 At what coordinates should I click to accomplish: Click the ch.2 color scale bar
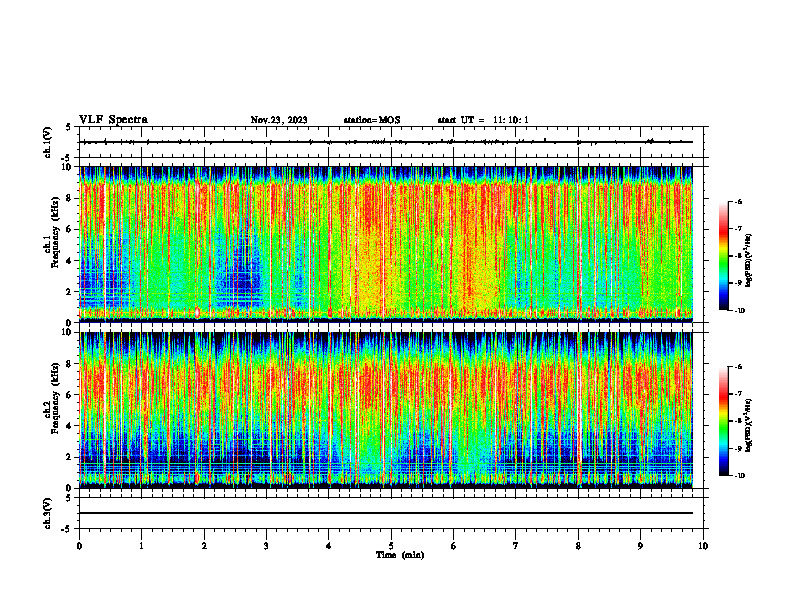(x=723, y=421)
